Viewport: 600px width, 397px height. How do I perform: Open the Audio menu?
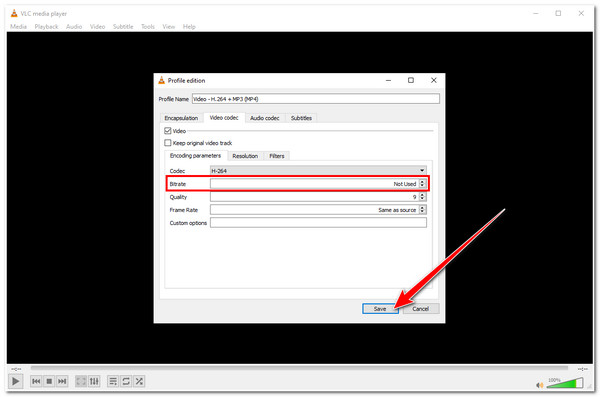click(x=74, y=26)
